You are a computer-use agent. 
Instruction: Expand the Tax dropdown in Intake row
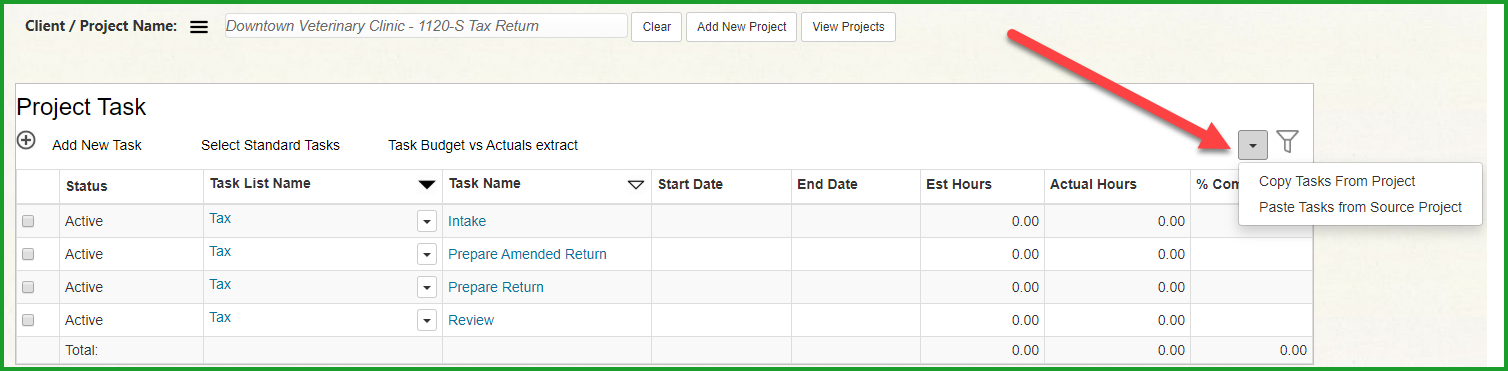(x=427, y=221)
